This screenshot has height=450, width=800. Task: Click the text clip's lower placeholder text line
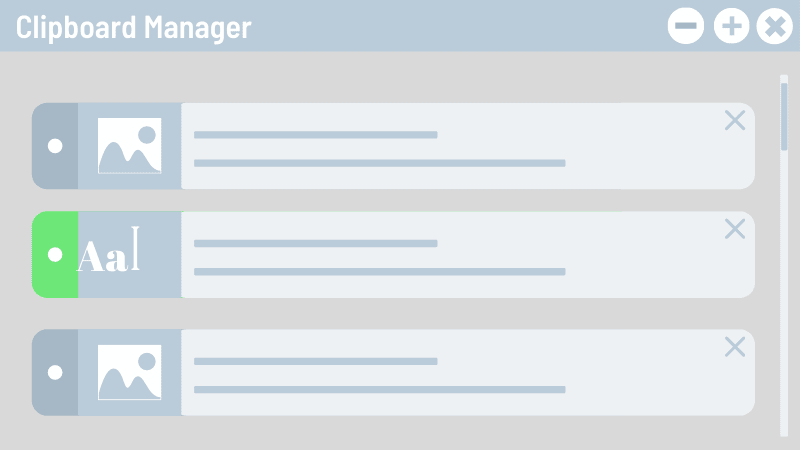pyautogui.click(x=380, y=271)
